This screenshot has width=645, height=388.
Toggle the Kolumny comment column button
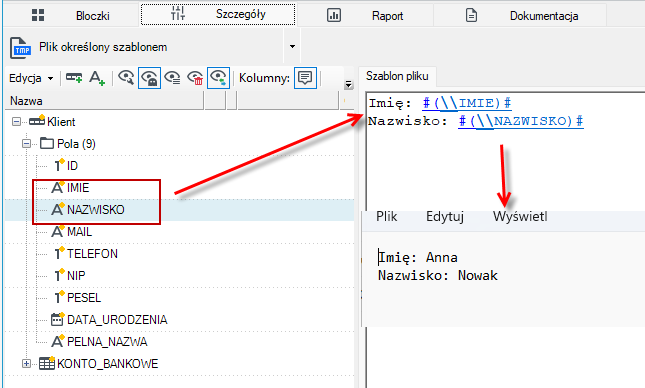tap(305, 78)
